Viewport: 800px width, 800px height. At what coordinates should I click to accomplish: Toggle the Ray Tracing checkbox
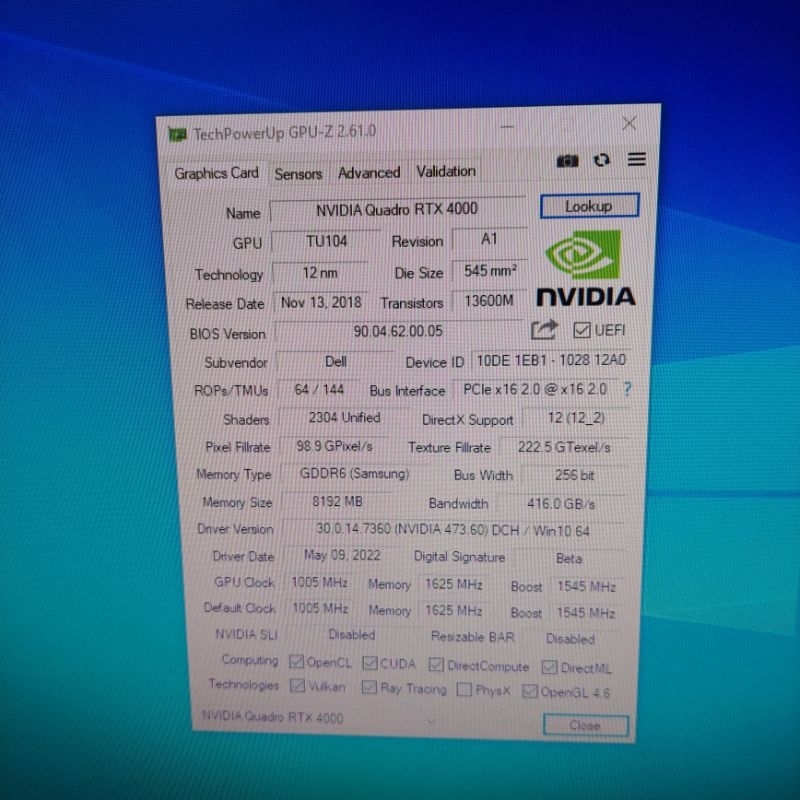[369, 687]
